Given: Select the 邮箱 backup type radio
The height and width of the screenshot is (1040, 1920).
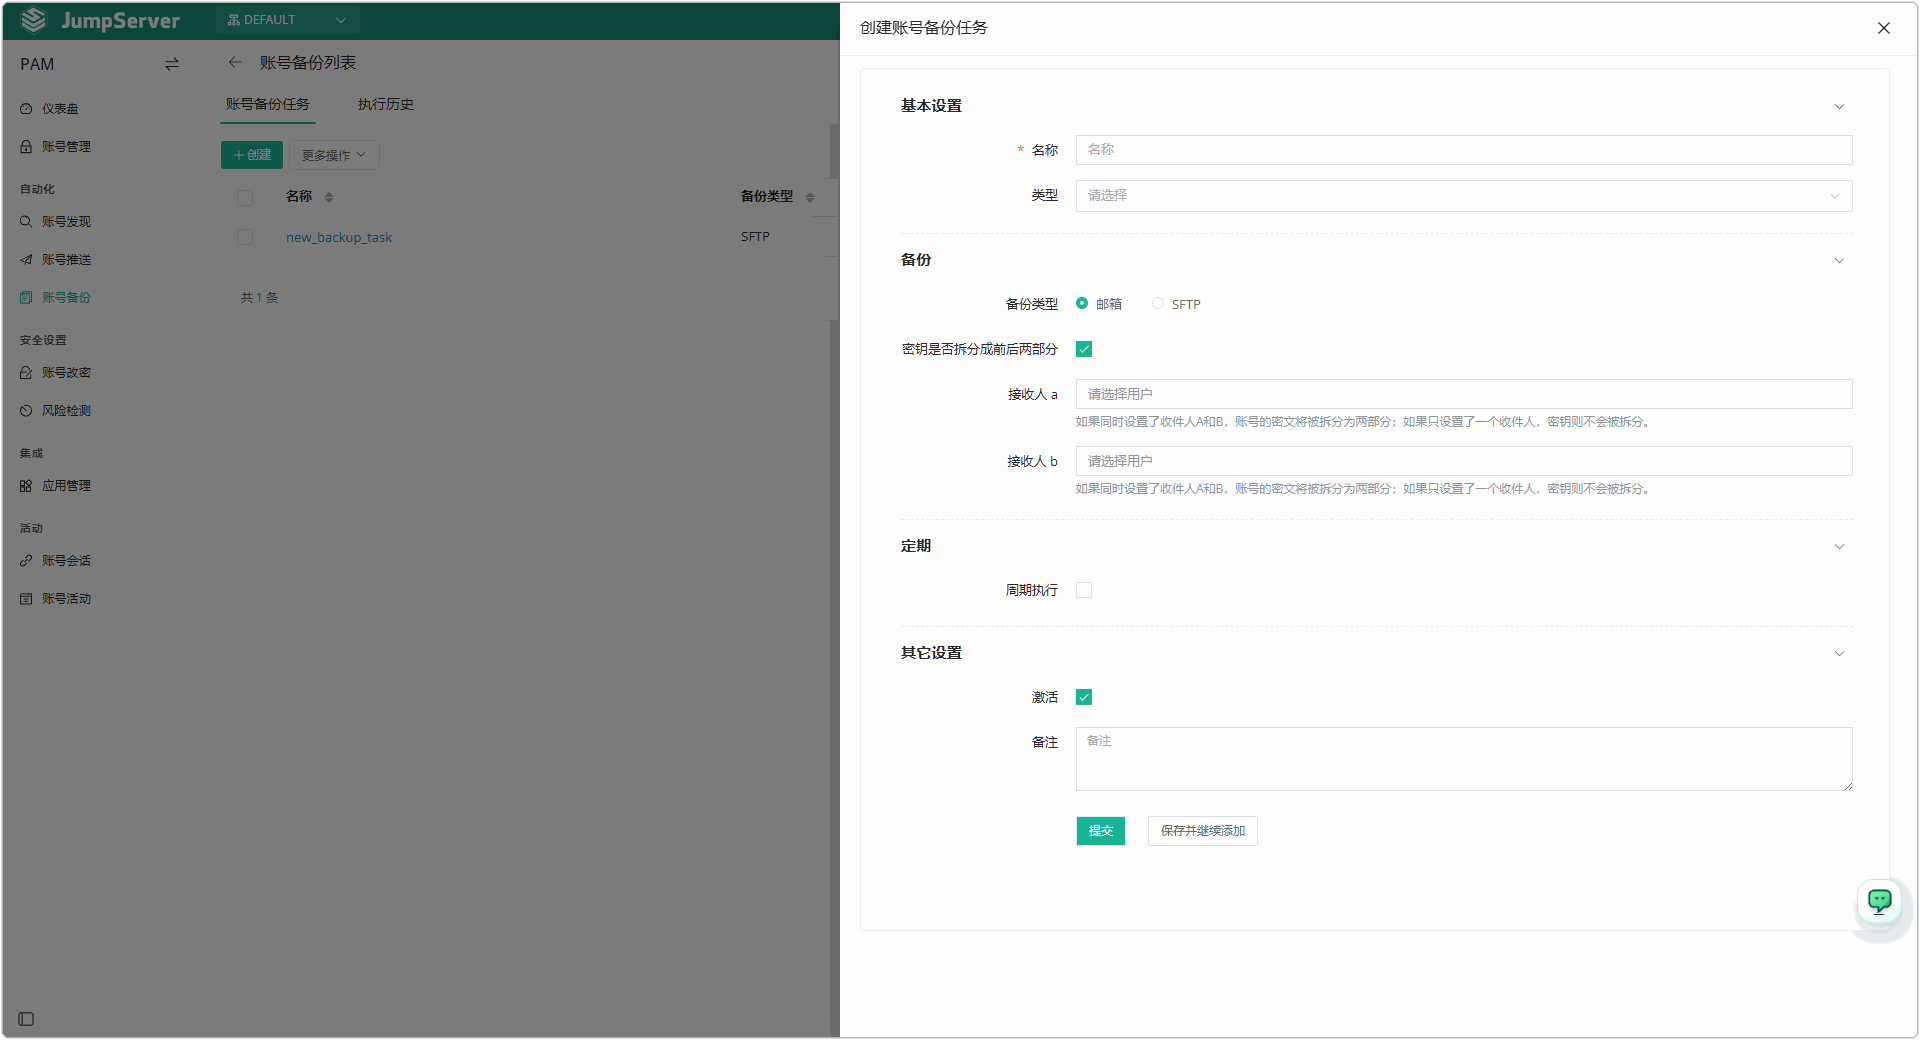Looking at the screenshot, I should 1082,303.
